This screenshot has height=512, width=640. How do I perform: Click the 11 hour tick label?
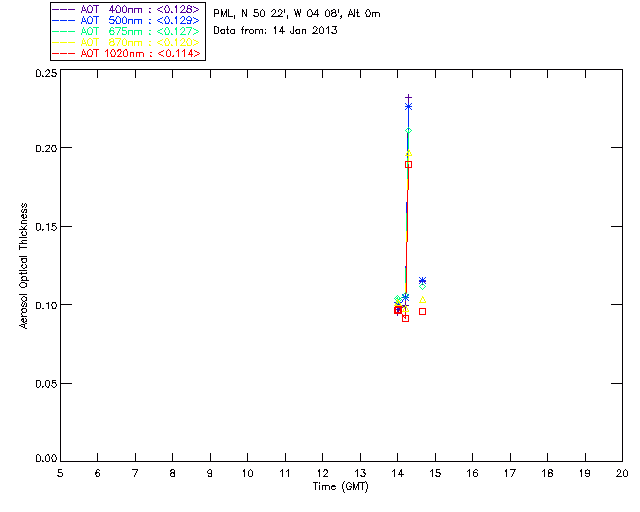[285, 473]
